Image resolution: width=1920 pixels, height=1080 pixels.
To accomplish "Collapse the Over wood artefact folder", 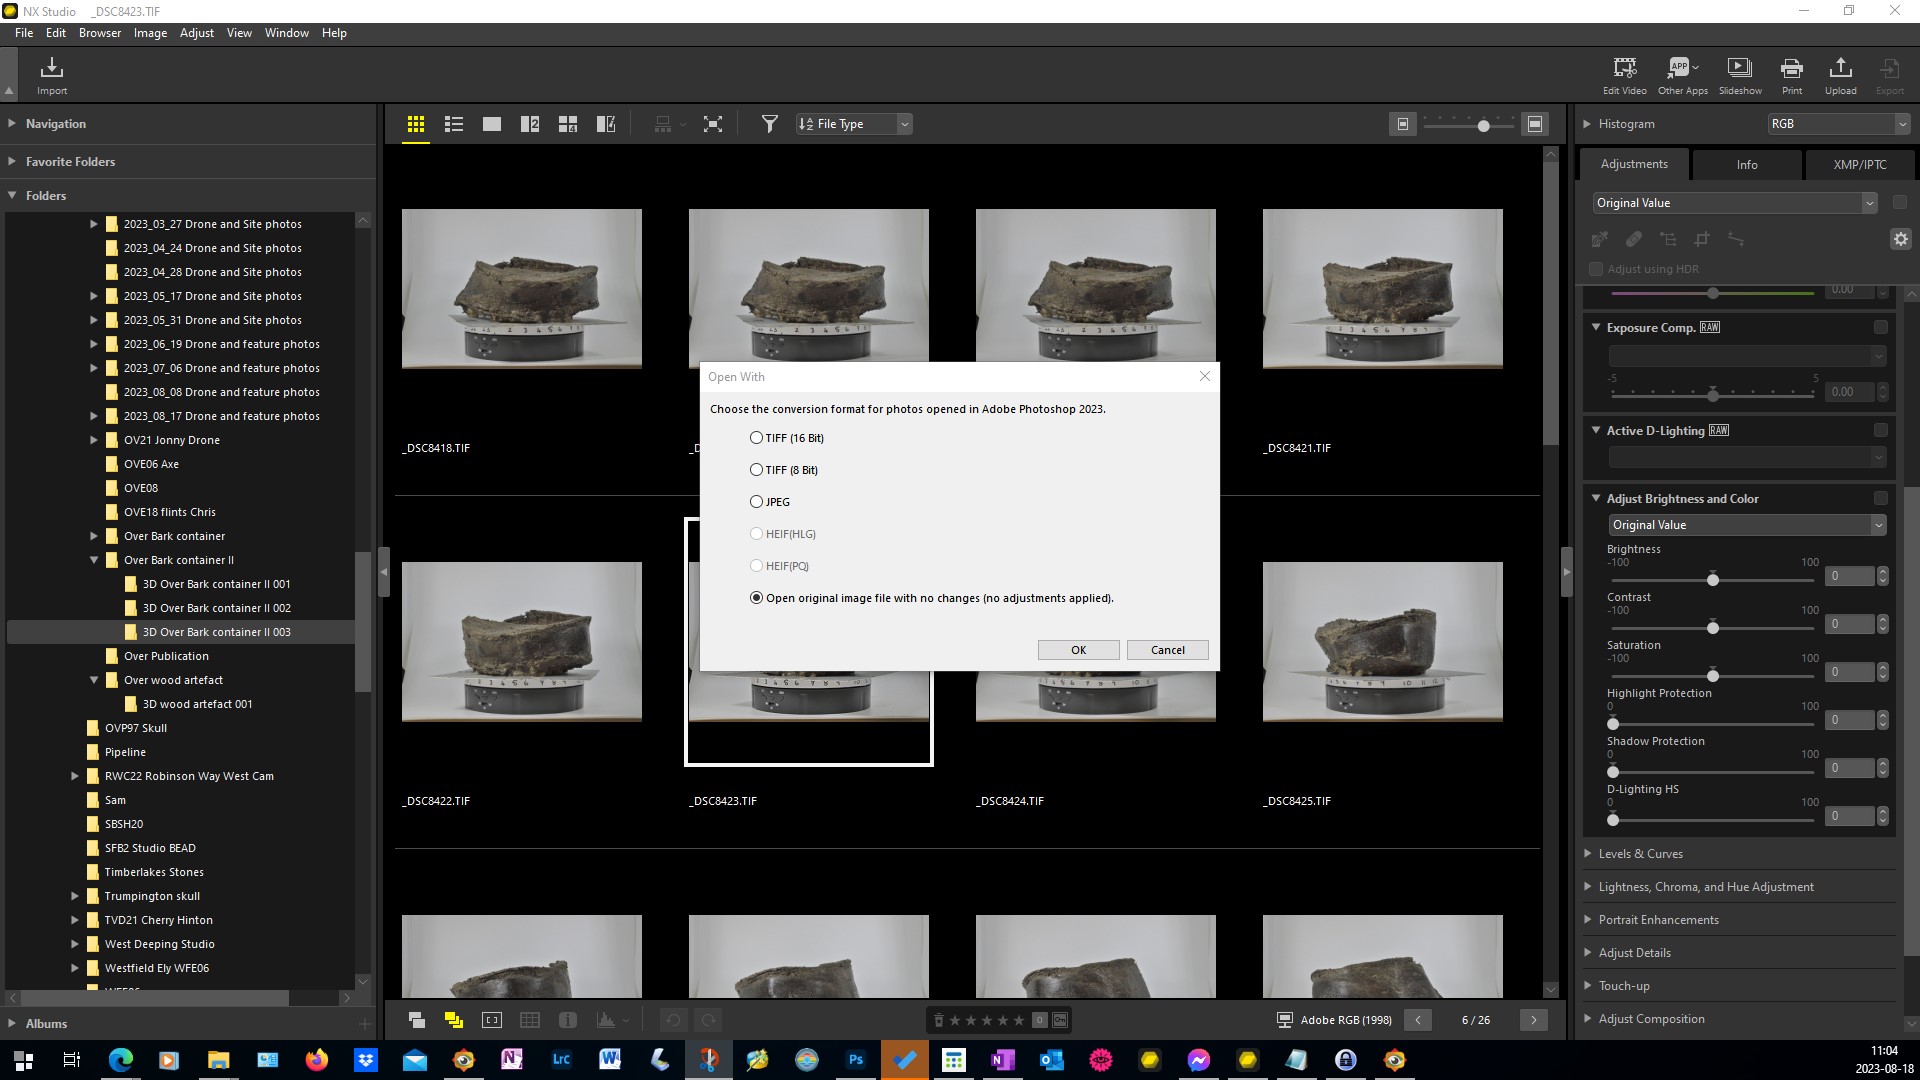I will 94,680.
